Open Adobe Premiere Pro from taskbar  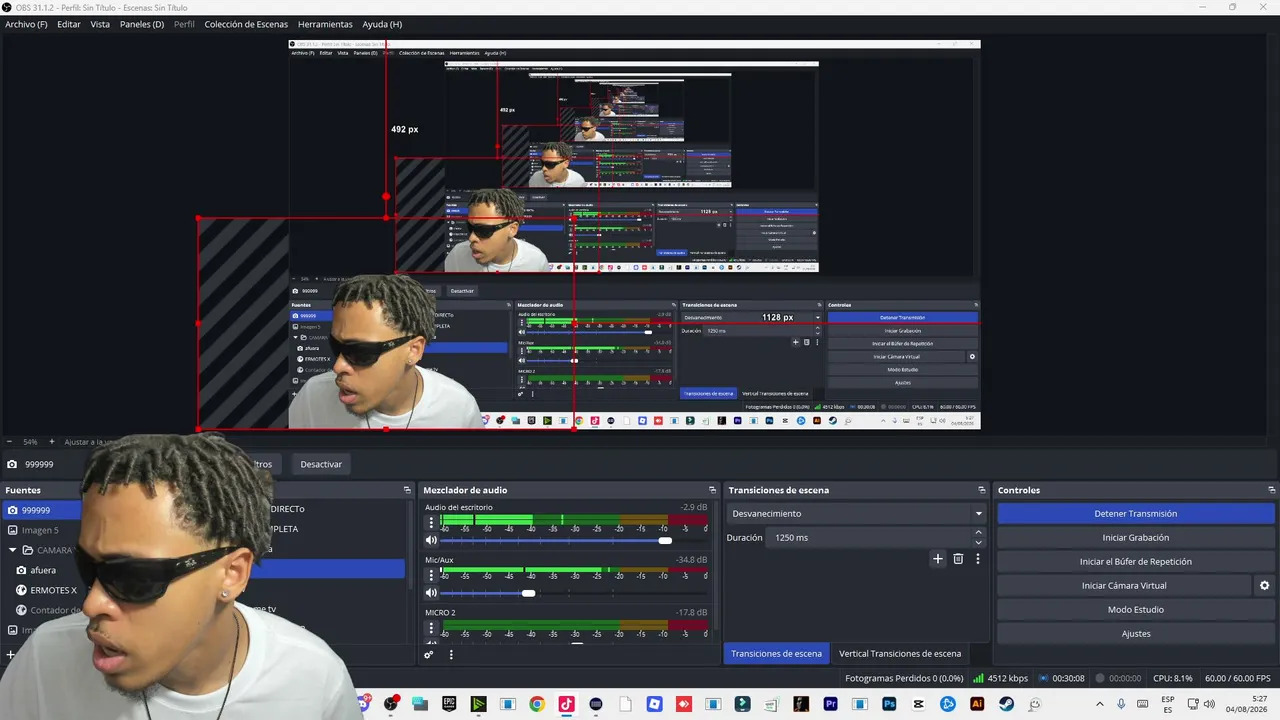coord(830,704)
